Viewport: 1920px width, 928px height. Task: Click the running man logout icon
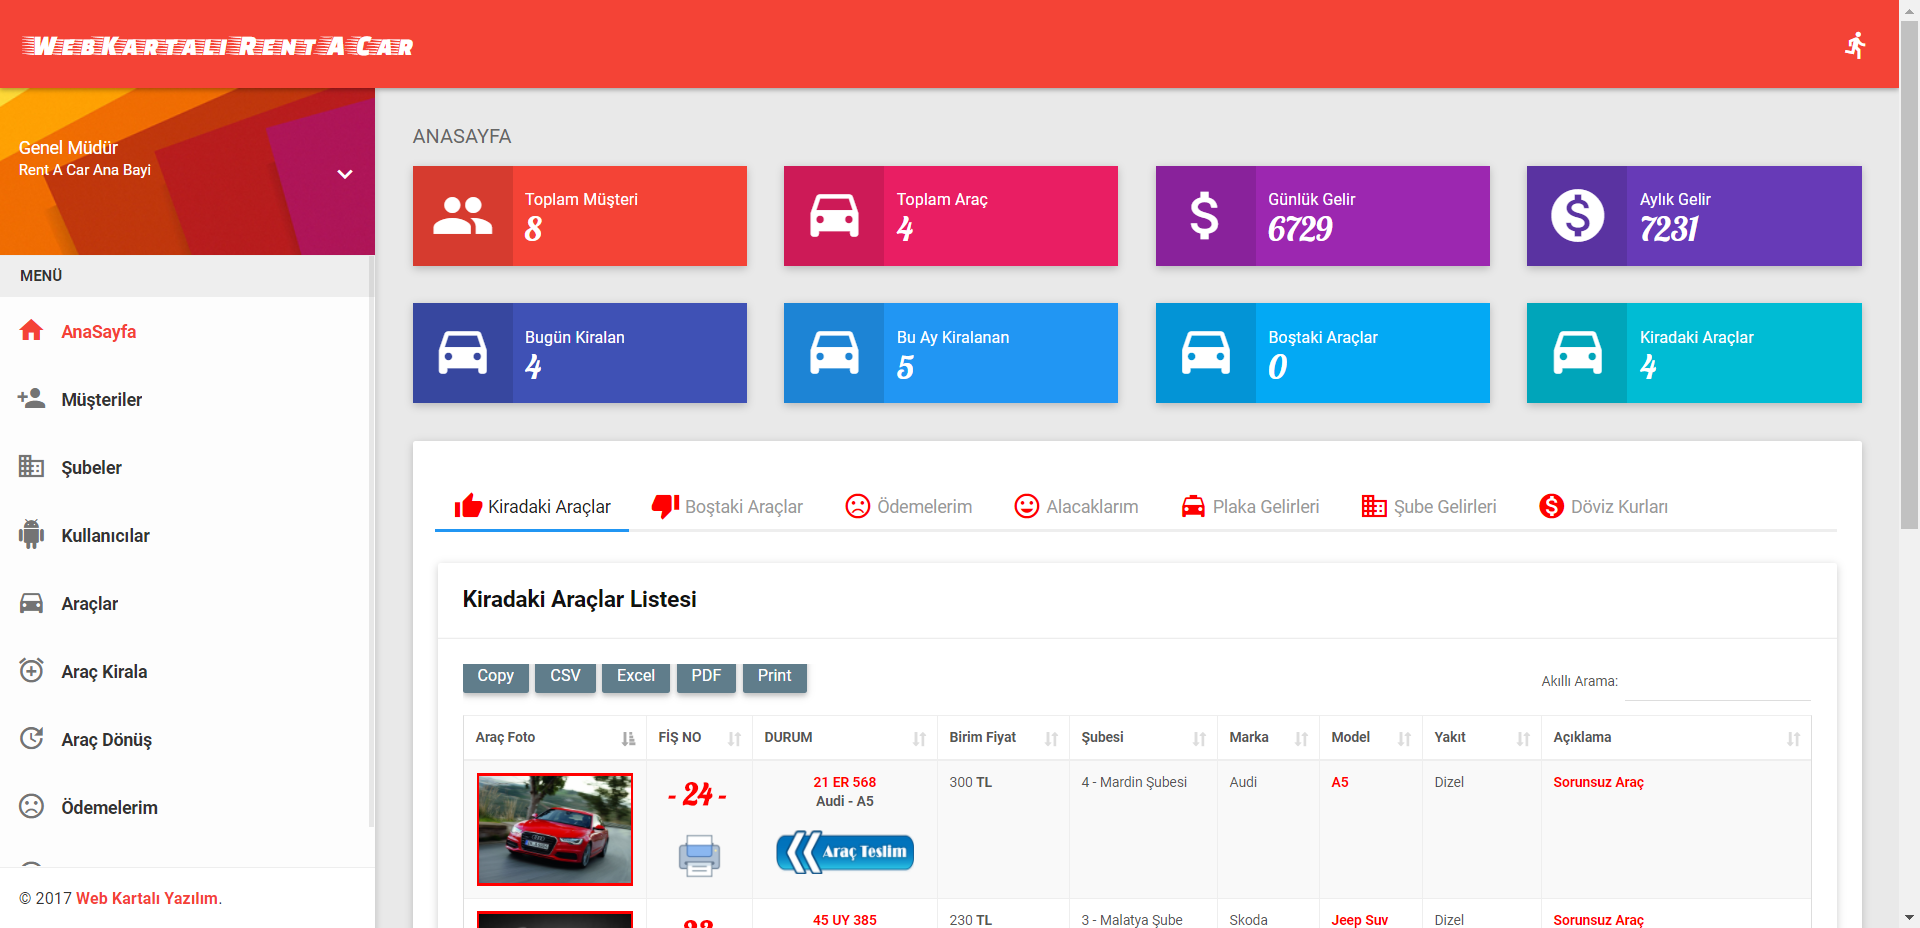pos(1855,45)
